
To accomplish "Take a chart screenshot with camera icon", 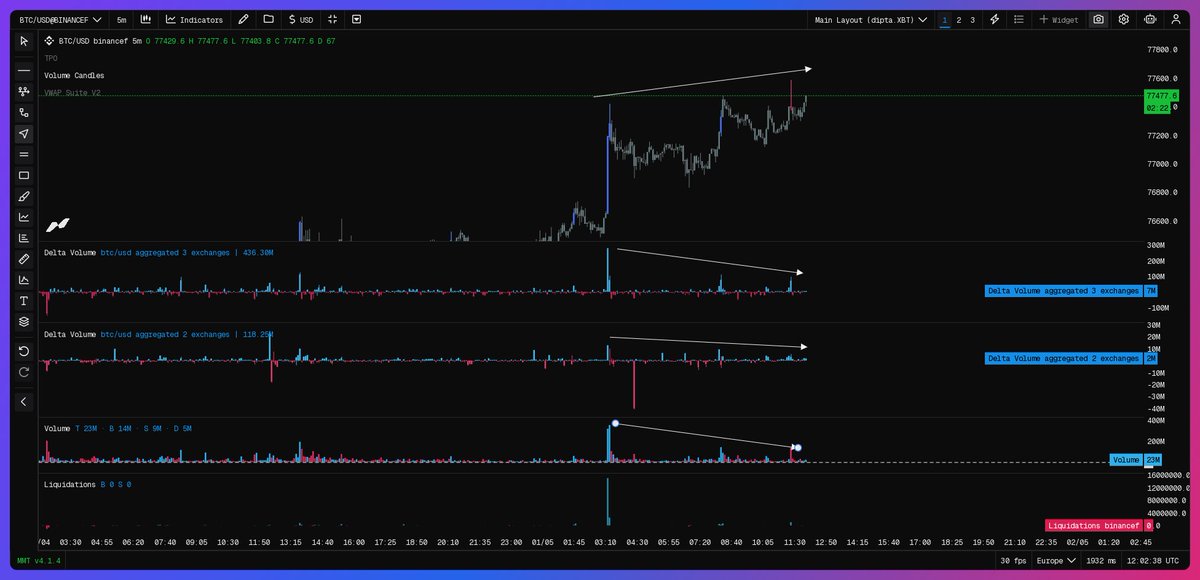I will [1099, 19].
